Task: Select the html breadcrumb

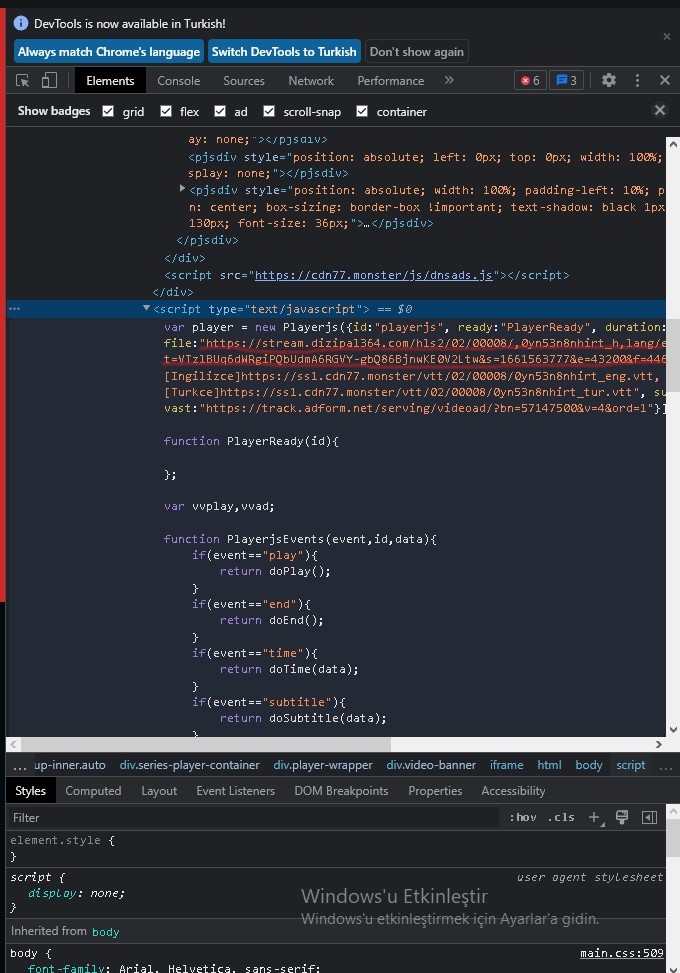Action: [549, 765]
